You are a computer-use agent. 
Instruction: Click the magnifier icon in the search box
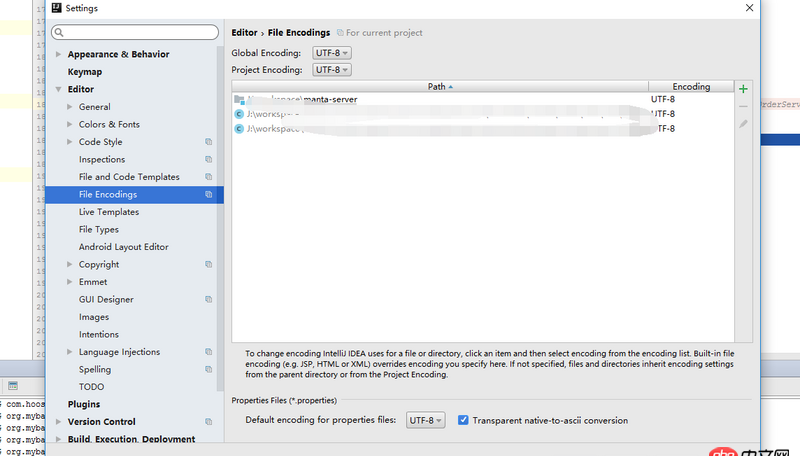tap(59, 33)
